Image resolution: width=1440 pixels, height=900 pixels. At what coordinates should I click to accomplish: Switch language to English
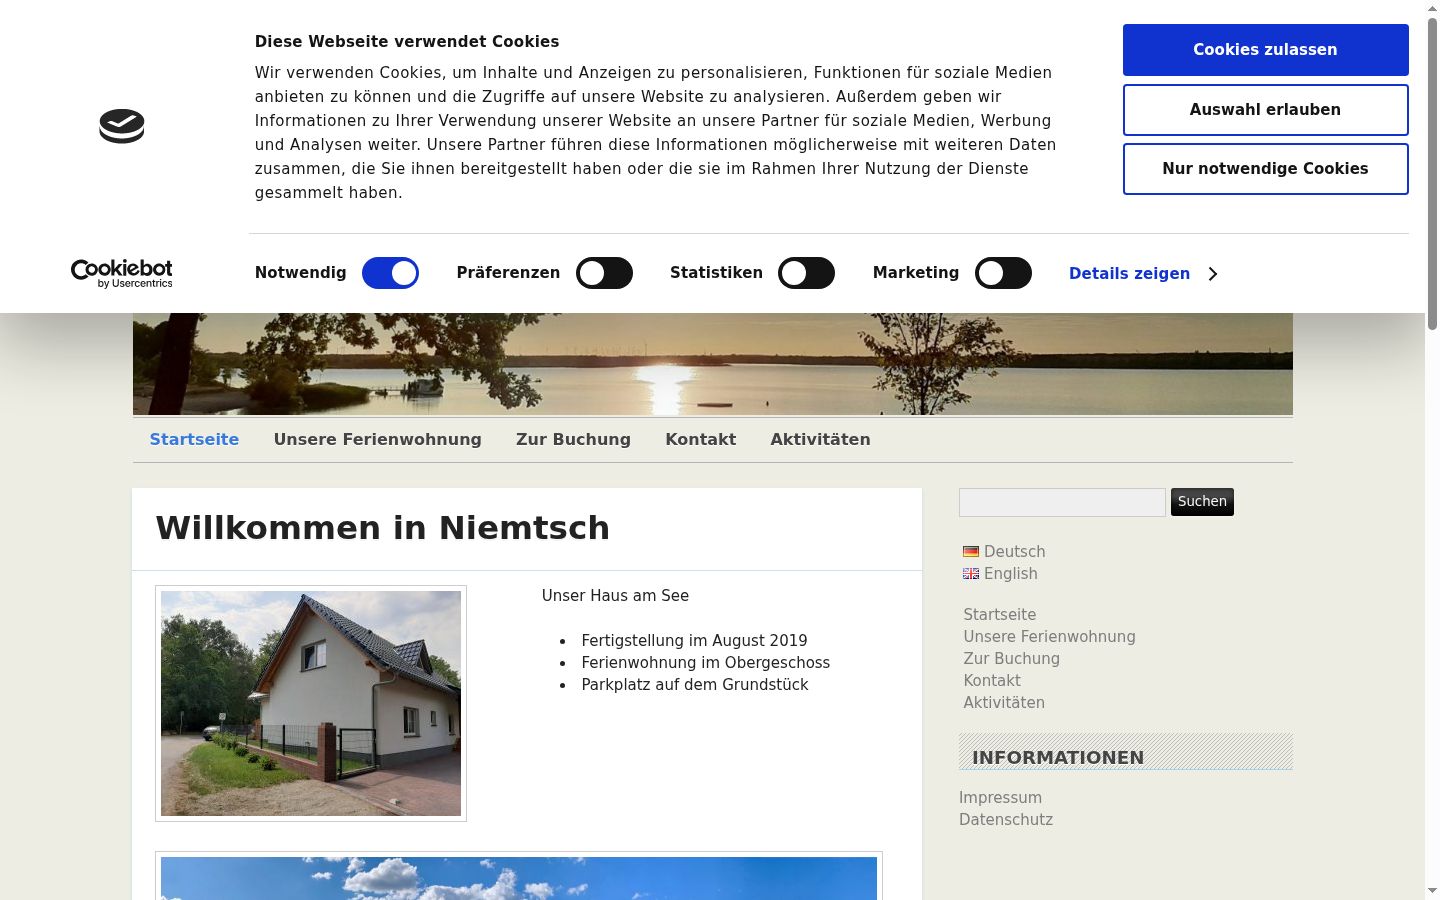[1010, 573]
